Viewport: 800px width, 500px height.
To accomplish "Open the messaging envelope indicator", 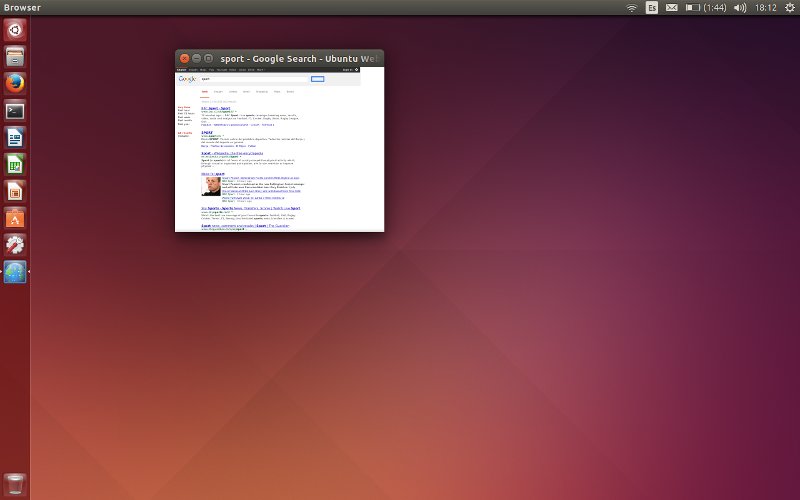I will pos(672,7).
